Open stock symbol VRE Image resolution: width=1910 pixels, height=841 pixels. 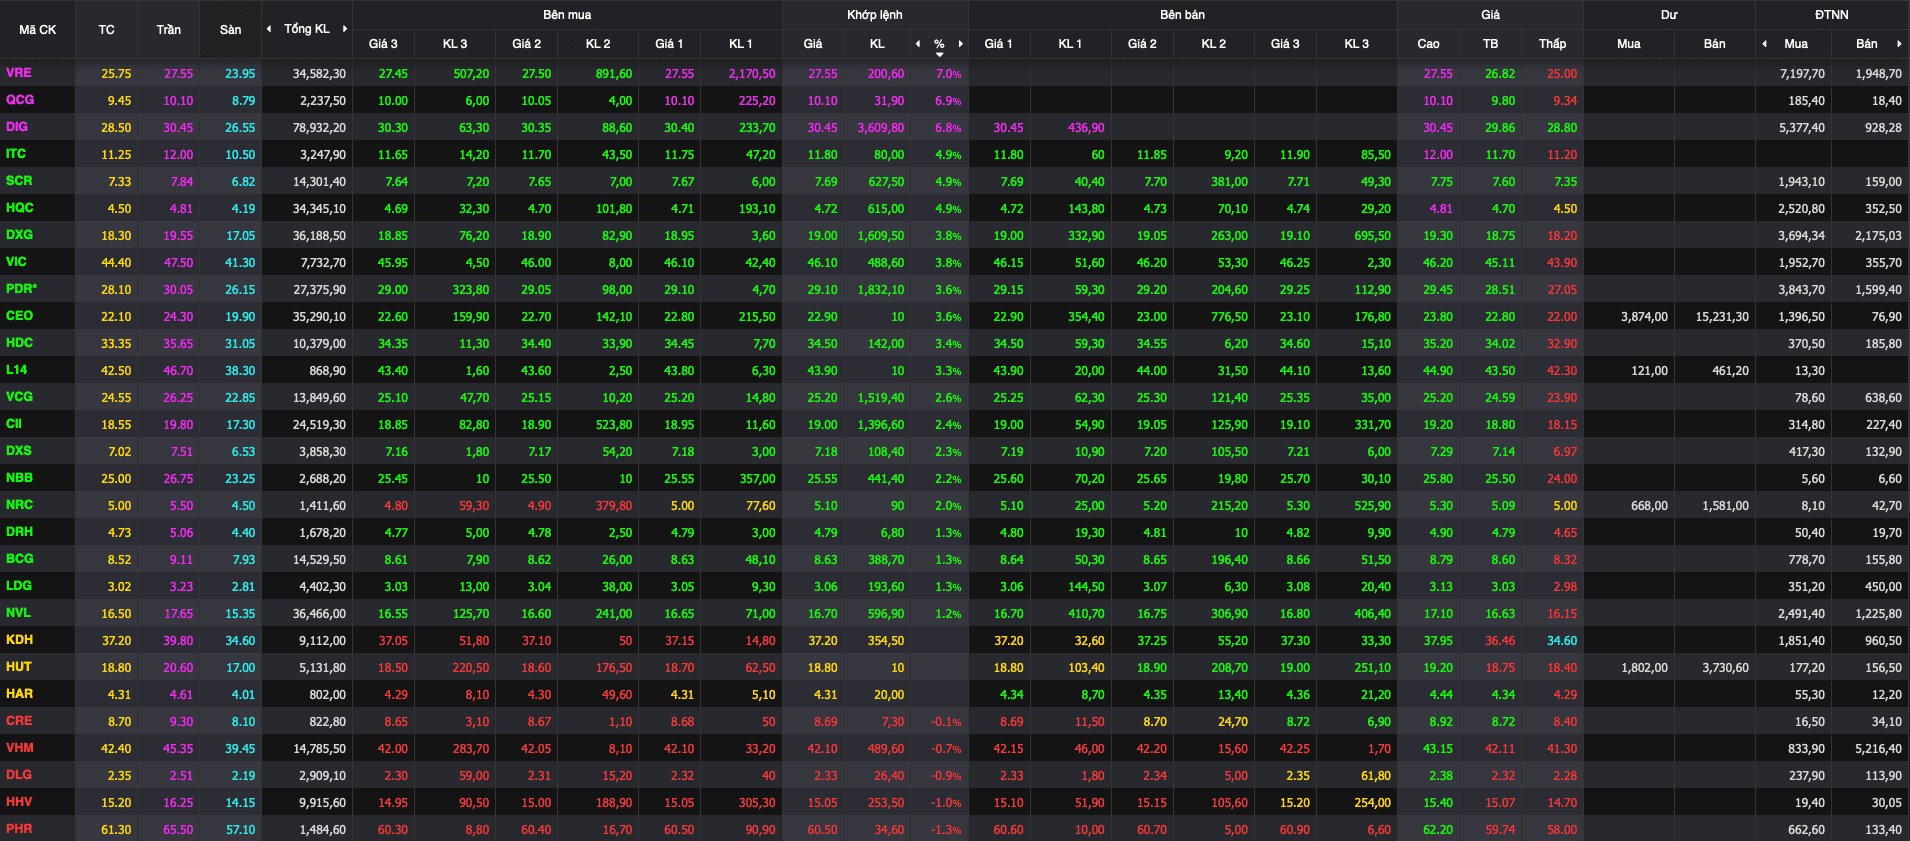coord(18,73)
